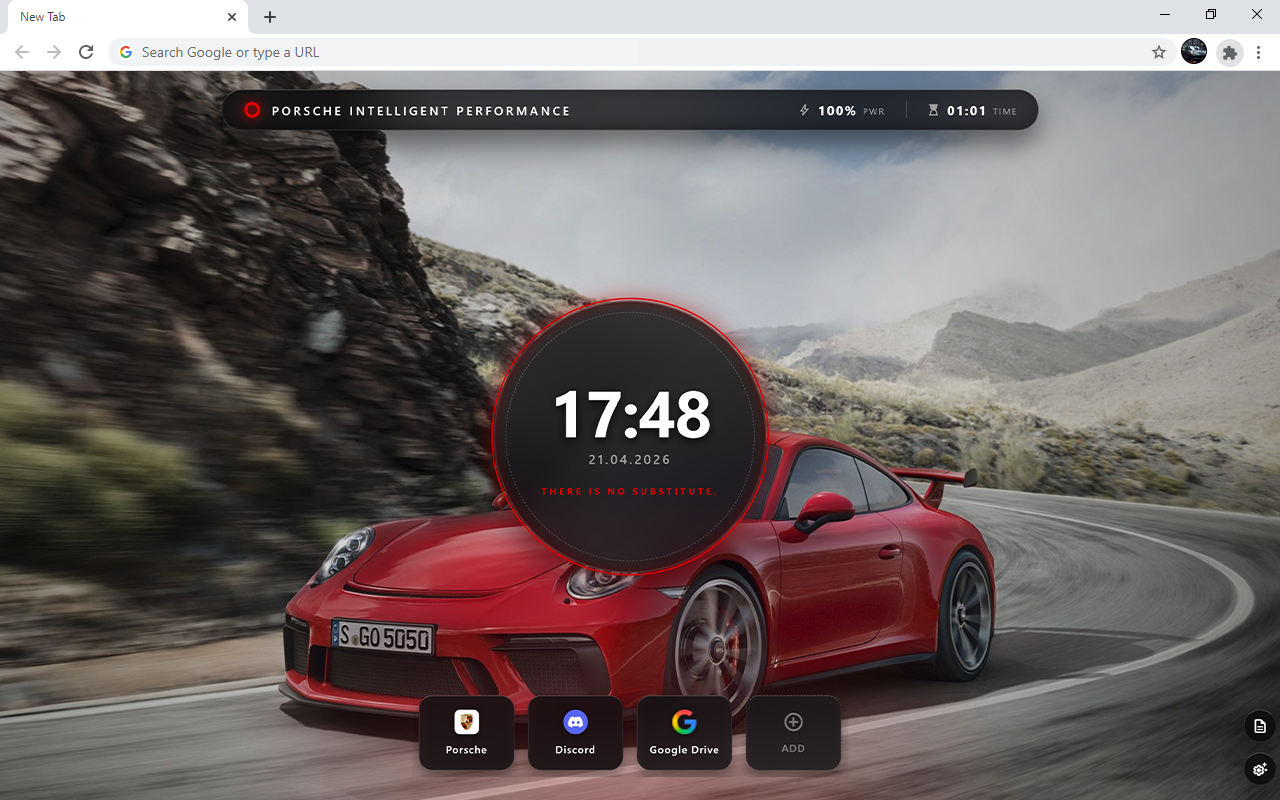The width and height of the screenshot is (1280, 800).
Task: Click the forward navigation arrow
Action: [54, 52]
